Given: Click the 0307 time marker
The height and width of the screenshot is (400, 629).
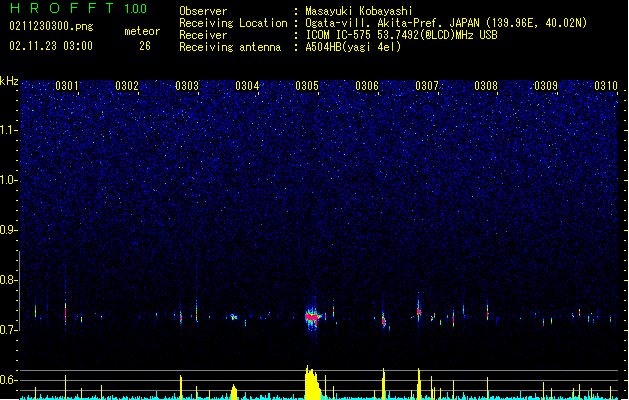Looking at the screenshot, I should [x=427, y=85].
